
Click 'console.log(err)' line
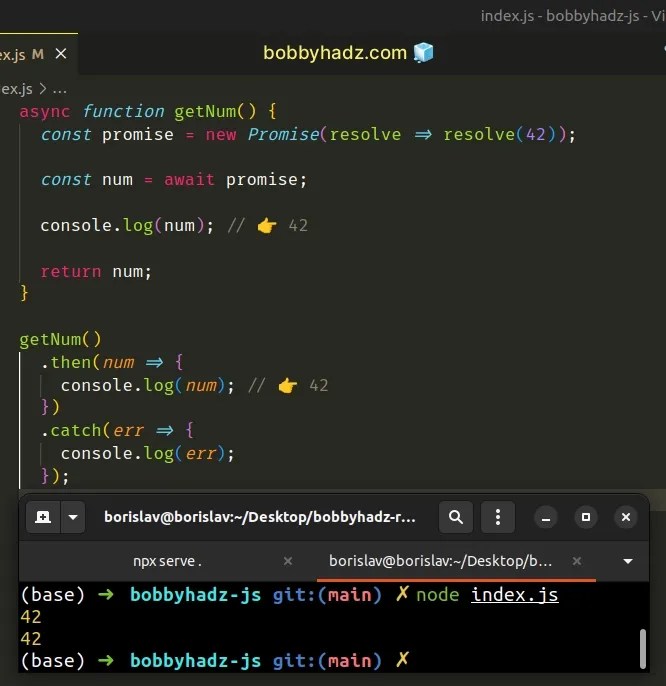[x=148, y=454]
